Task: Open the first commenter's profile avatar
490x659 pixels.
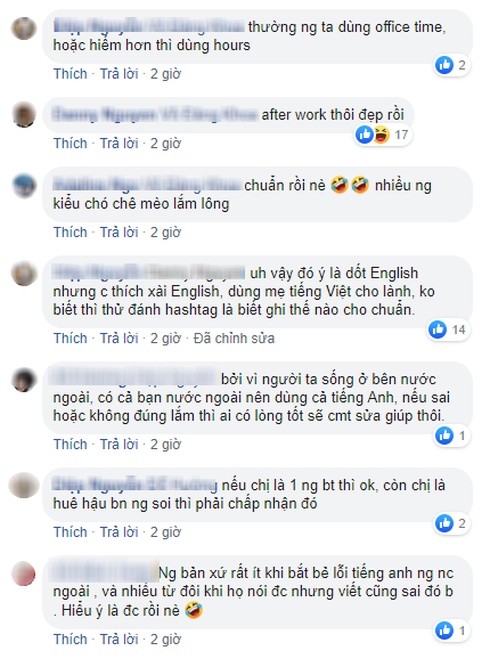Action: 24,29
